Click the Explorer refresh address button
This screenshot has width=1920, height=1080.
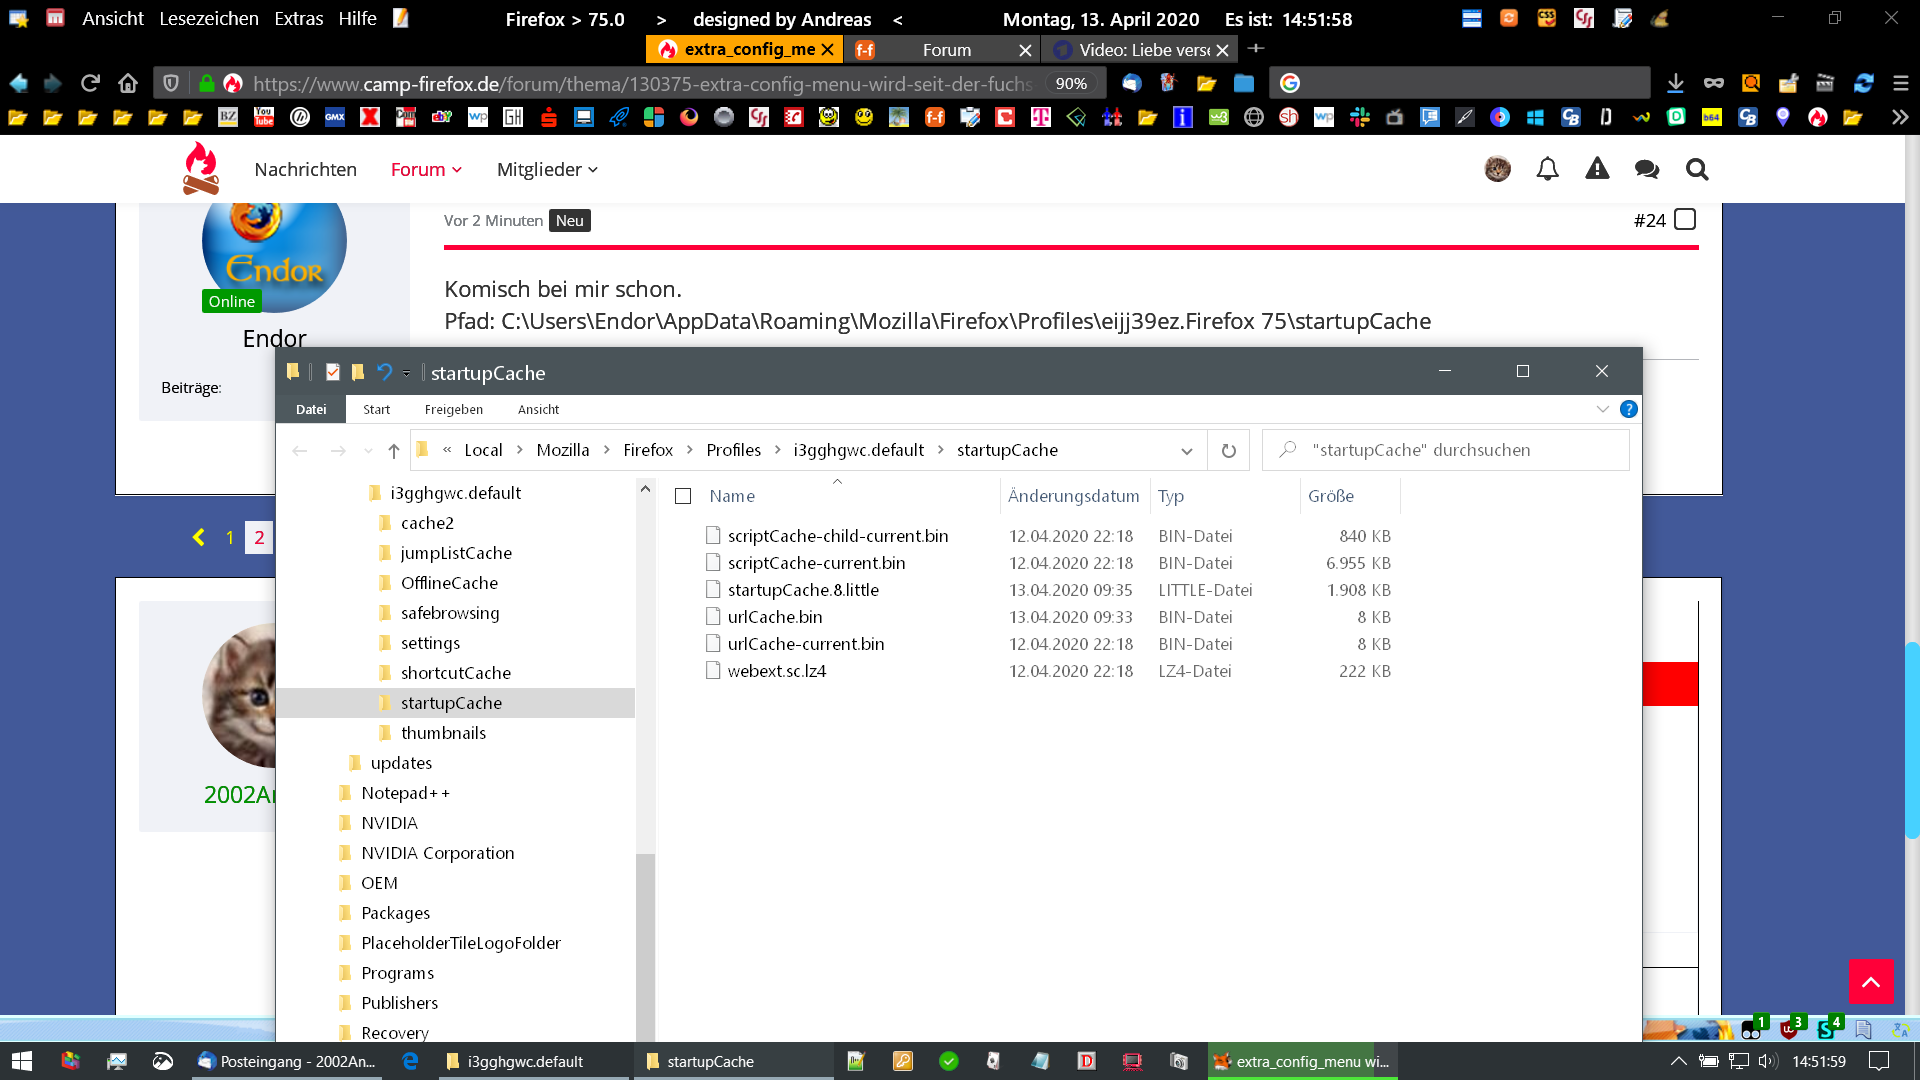pos(1228,450)
